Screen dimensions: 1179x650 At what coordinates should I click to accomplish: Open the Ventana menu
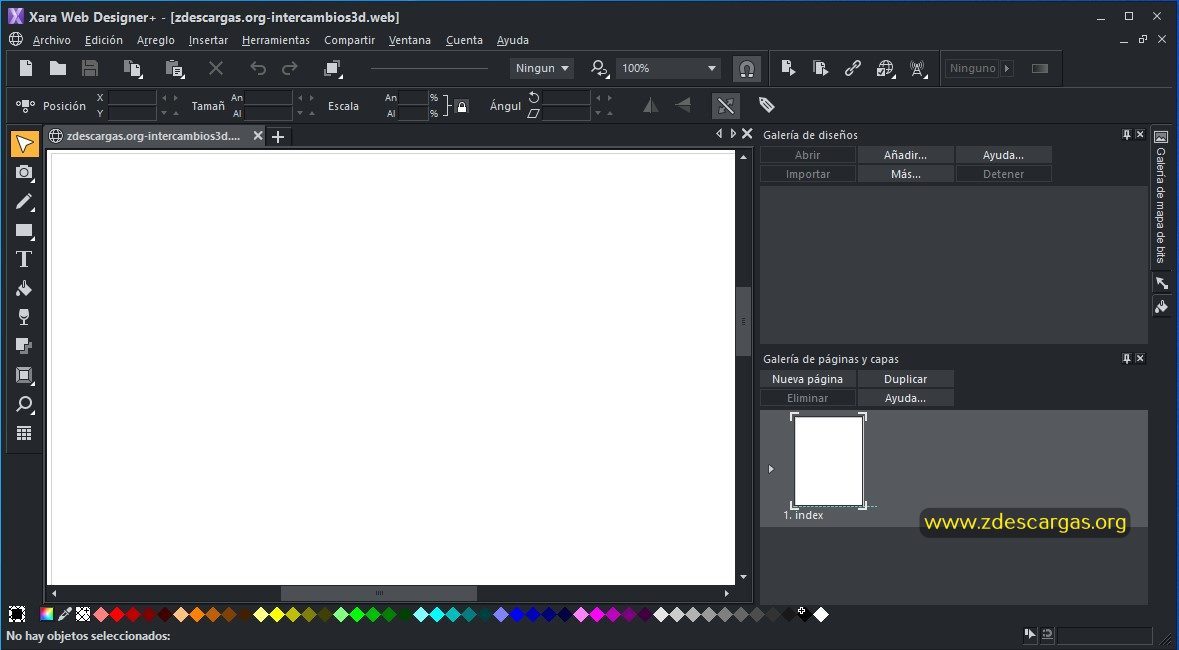point(410,40)
